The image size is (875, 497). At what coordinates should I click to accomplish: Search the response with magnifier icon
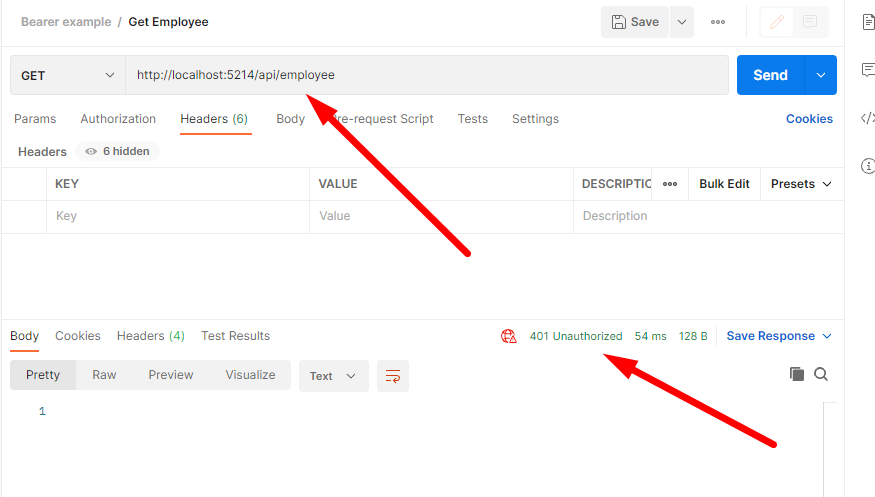coord(821,374)
